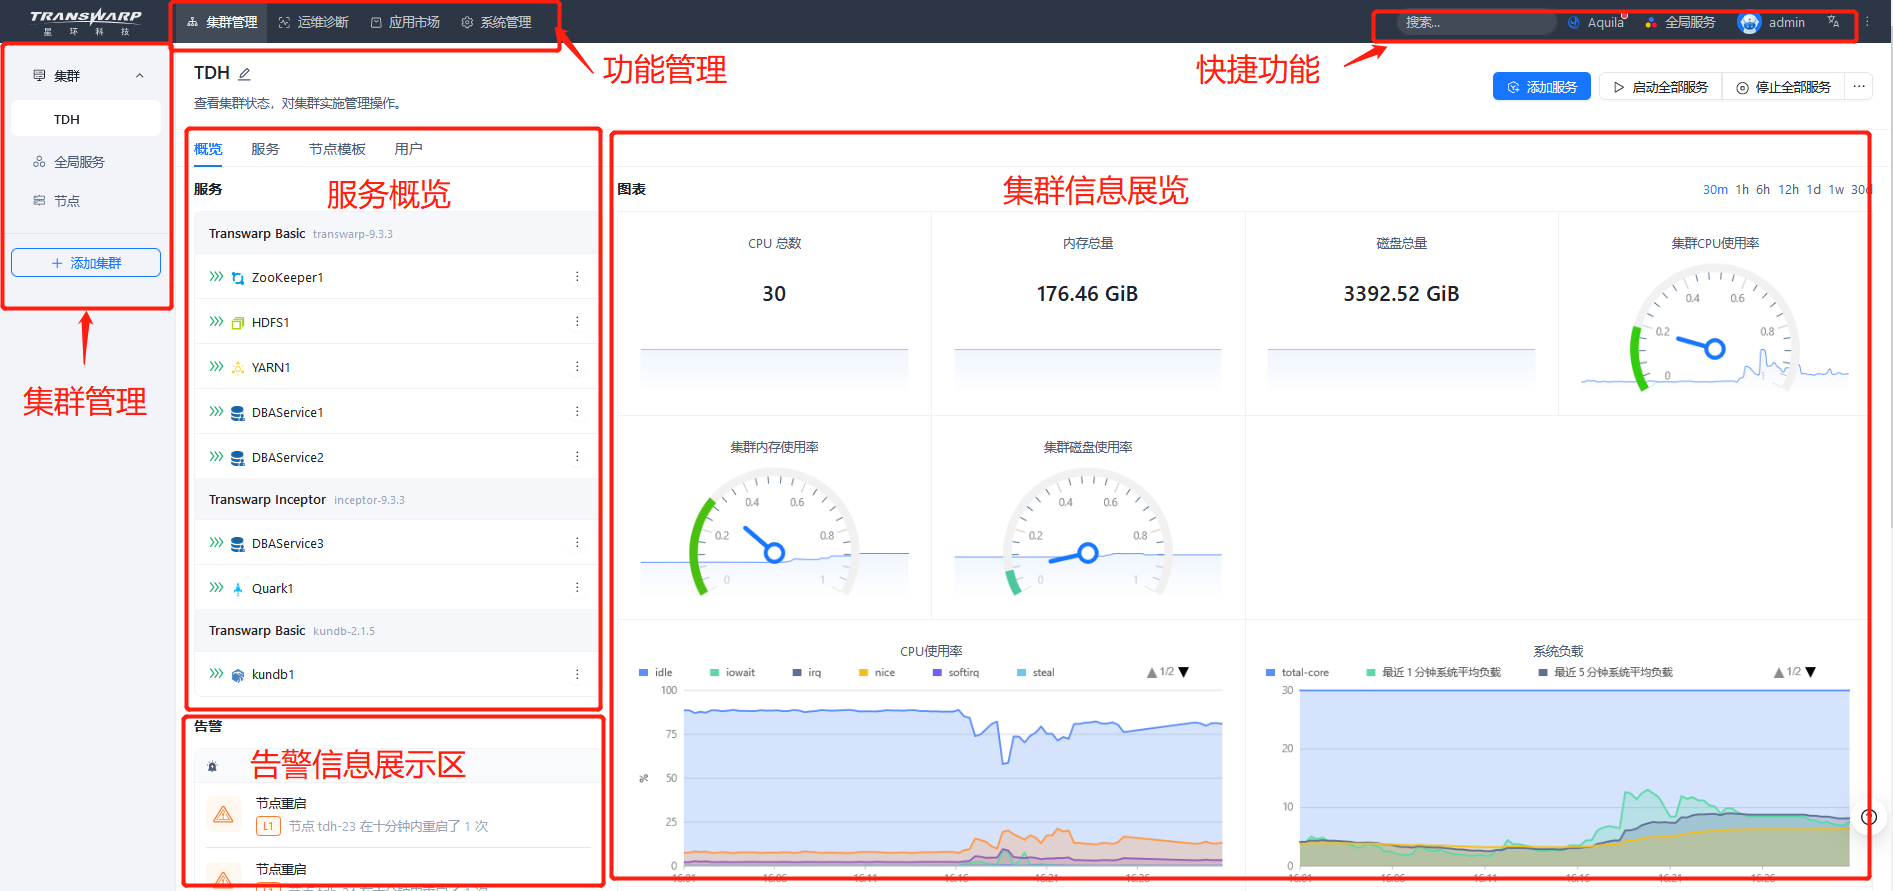
Task: Open the DBAService2 more-options menu
Action: [577, 457]
